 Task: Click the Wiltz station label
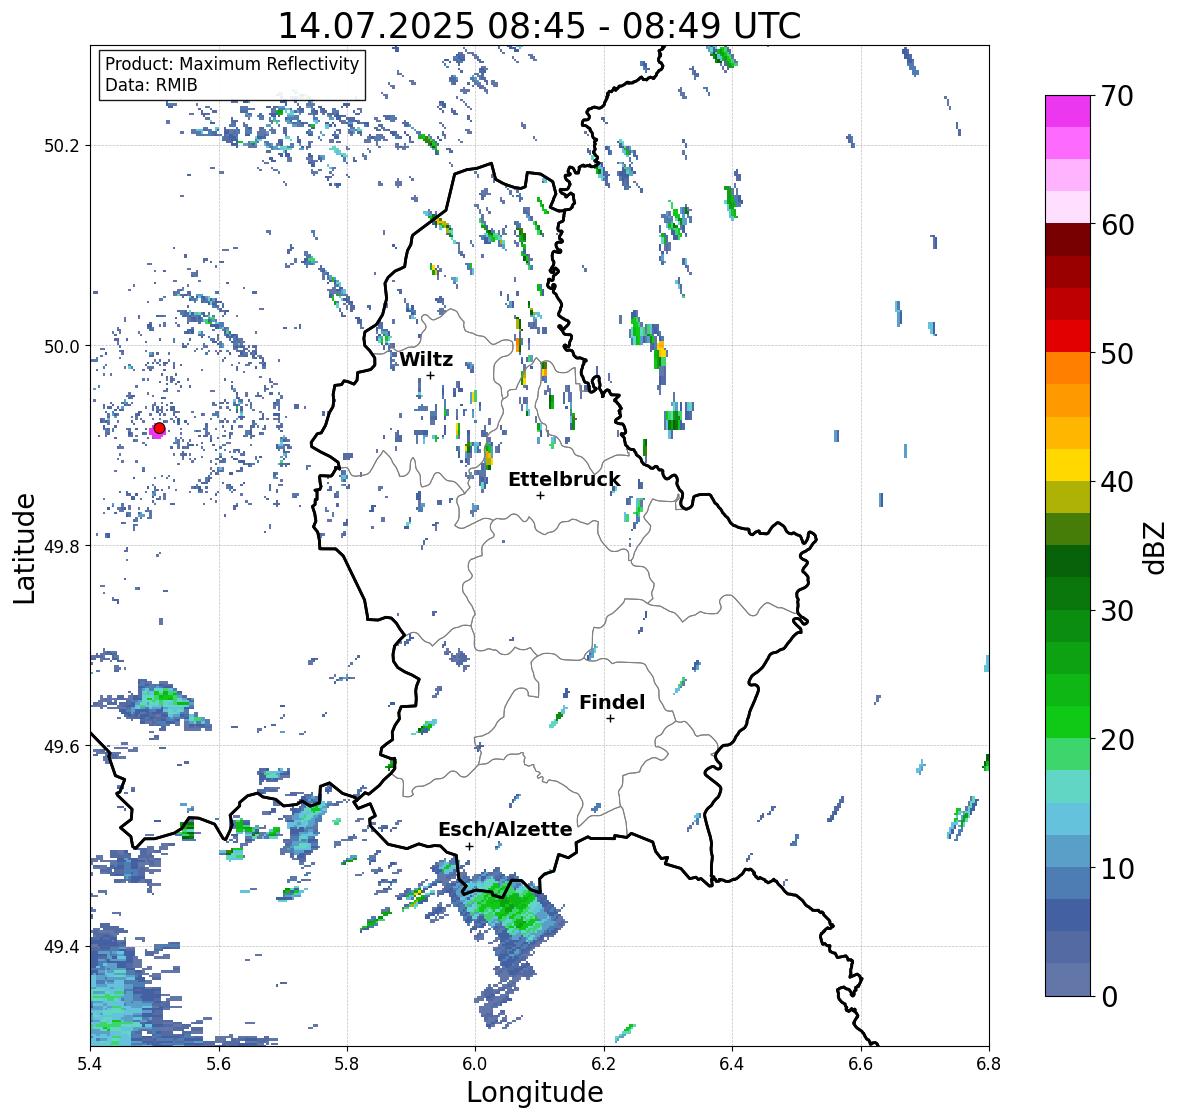coord(426,359)
